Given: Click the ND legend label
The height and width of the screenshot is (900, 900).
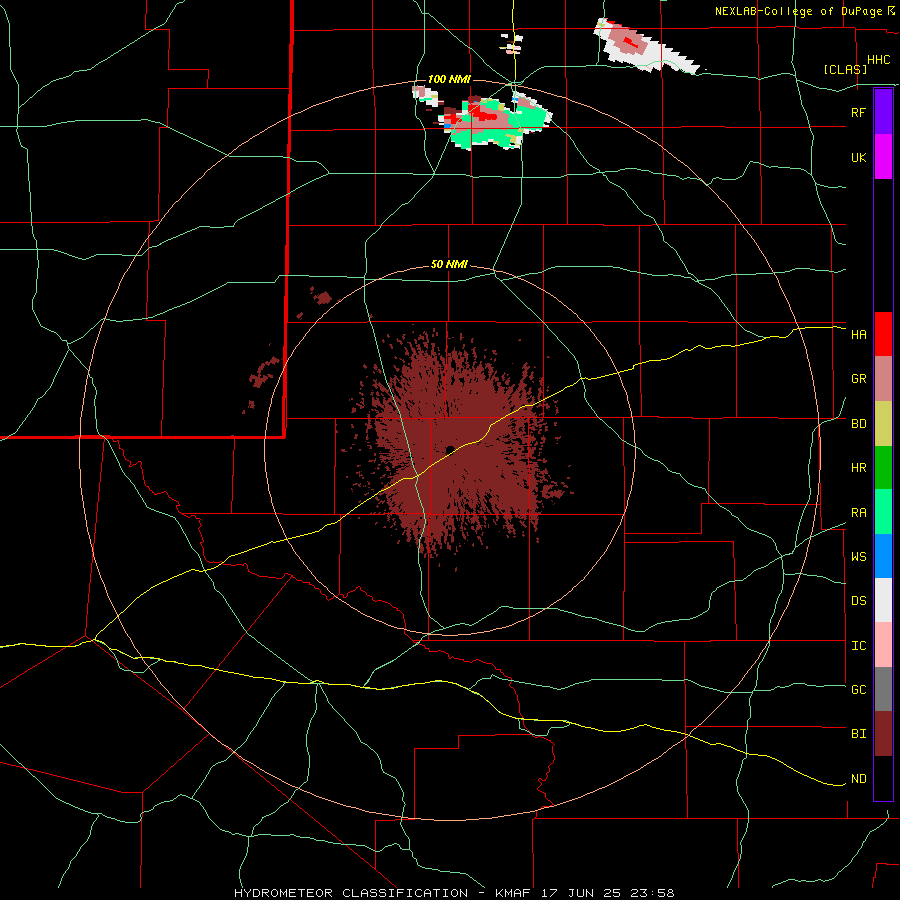Looking at the screenshot, I should [x=858, y=779].
